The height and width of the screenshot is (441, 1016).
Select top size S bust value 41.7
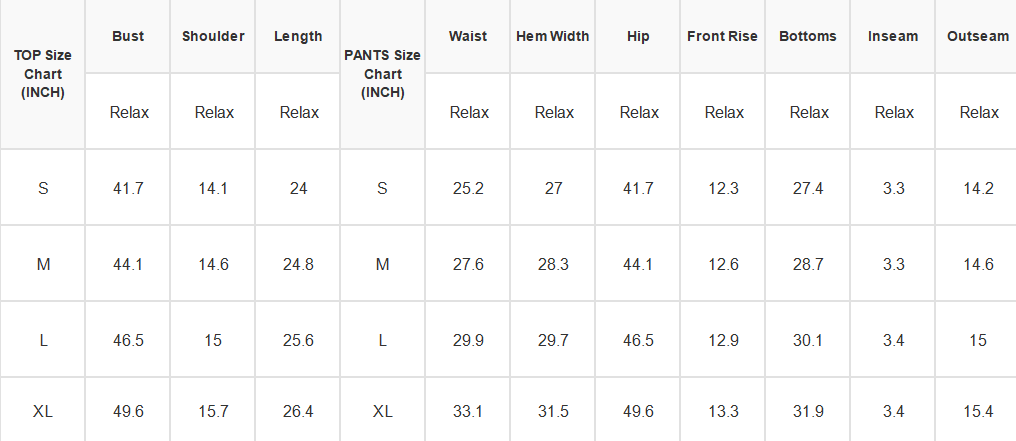128,188
